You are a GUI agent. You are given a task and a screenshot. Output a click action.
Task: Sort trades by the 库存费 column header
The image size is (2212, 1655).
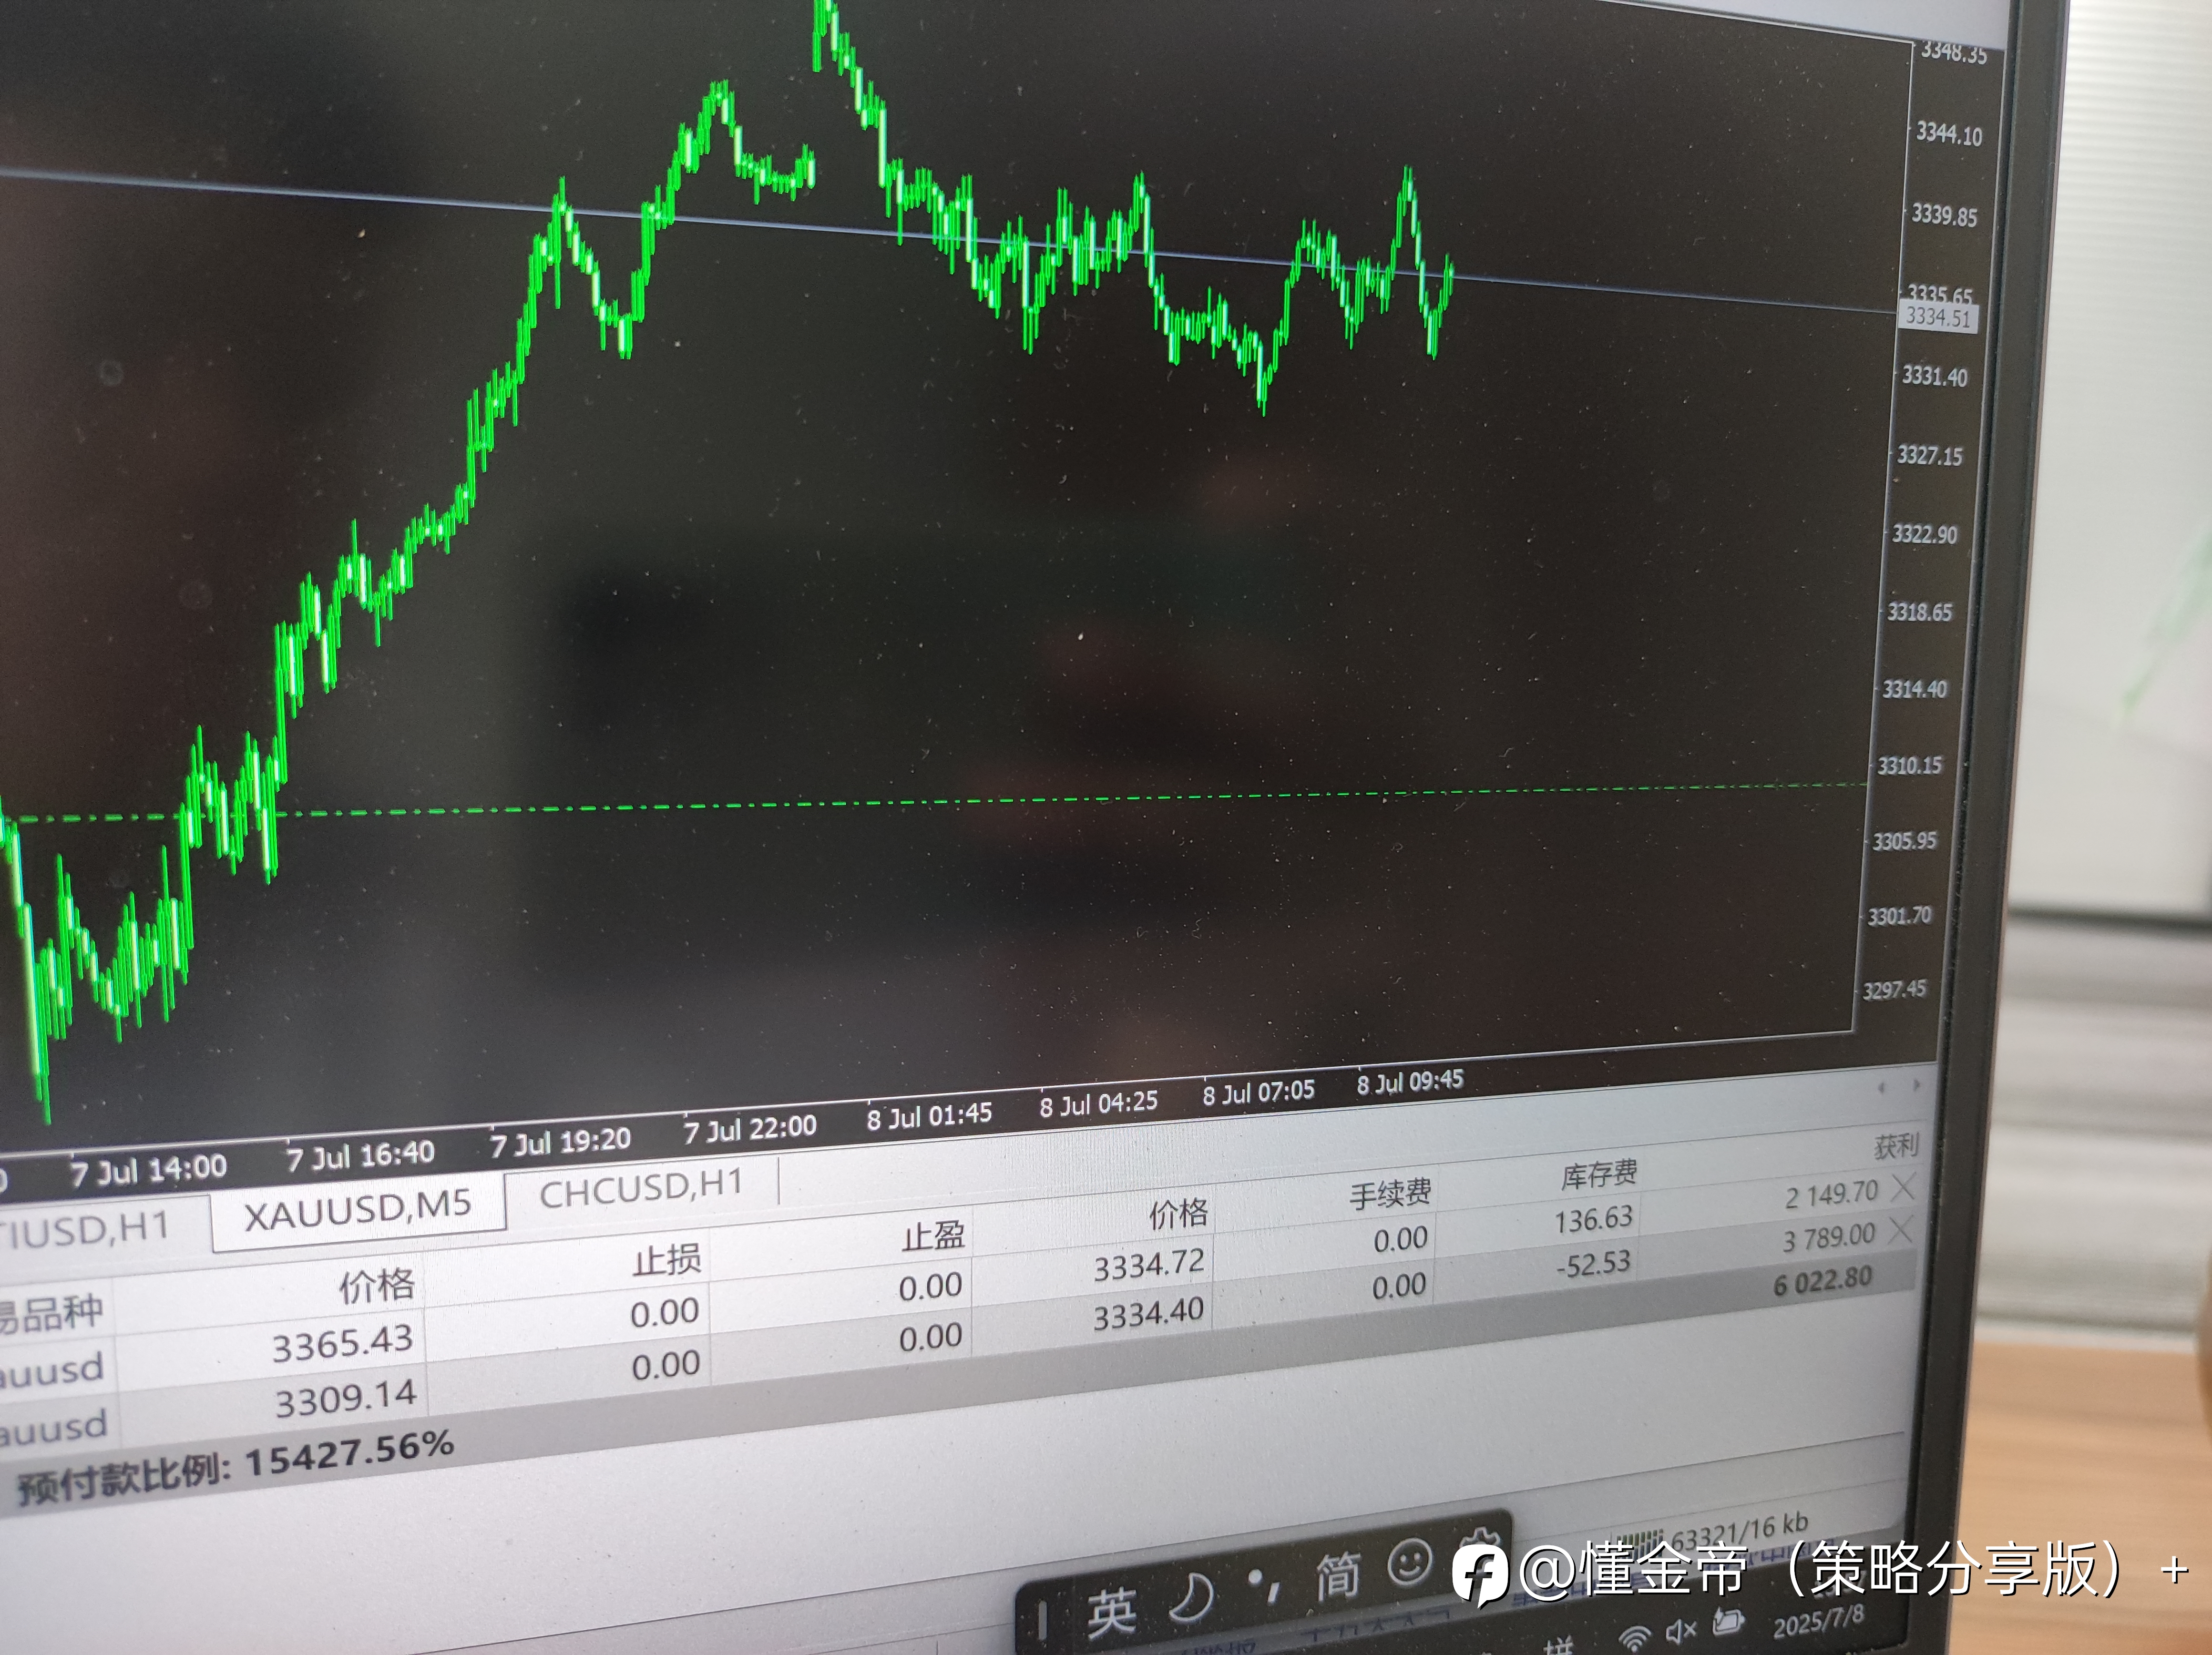tap(1599, 1173)
